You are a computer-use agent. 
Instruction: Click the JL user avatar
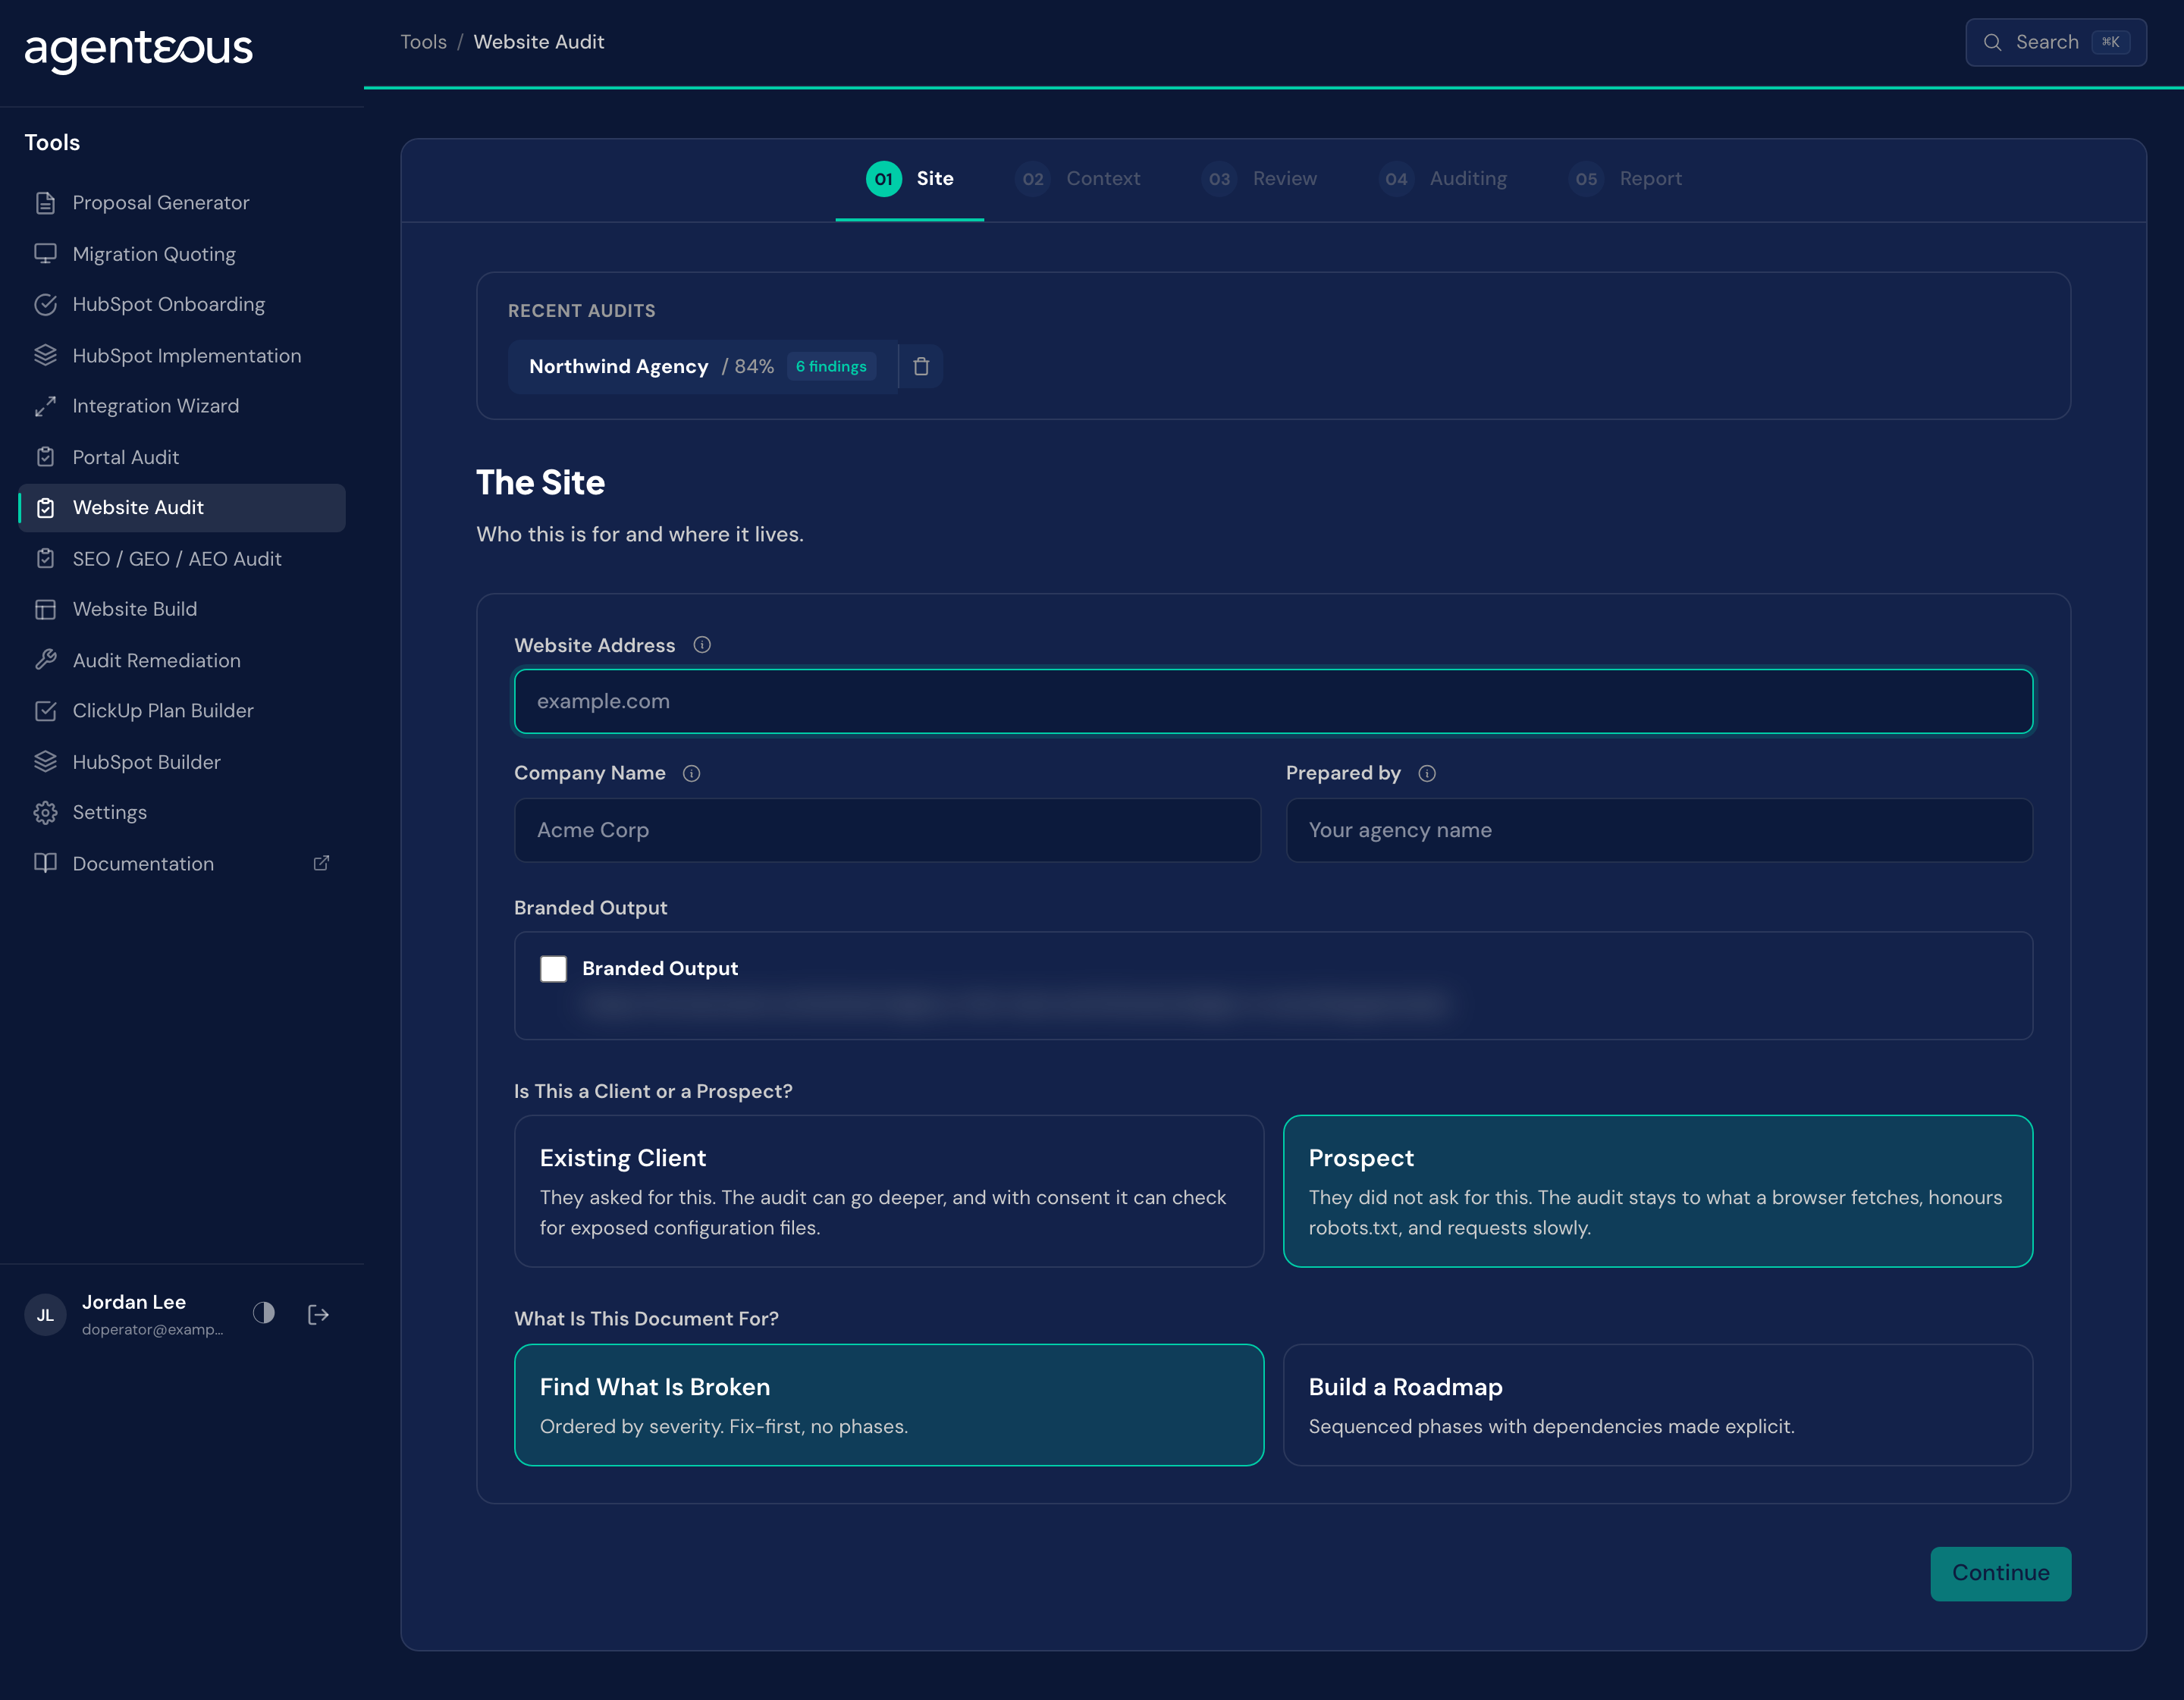tap(45, 1315)
